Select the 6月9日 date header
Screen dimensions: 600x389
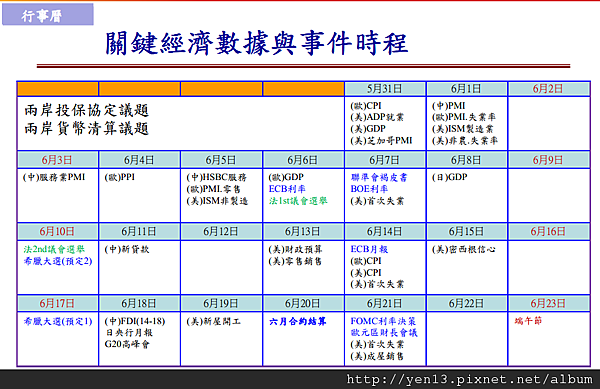point(548,160)
